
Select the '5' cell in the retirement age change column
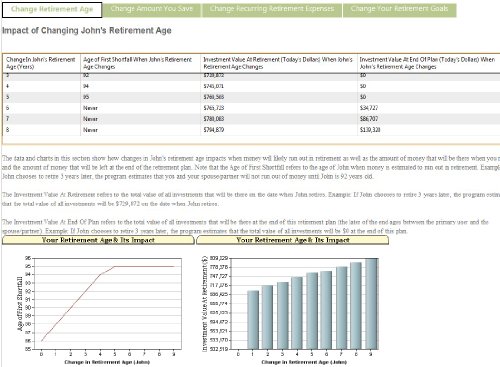pos(42,97)
